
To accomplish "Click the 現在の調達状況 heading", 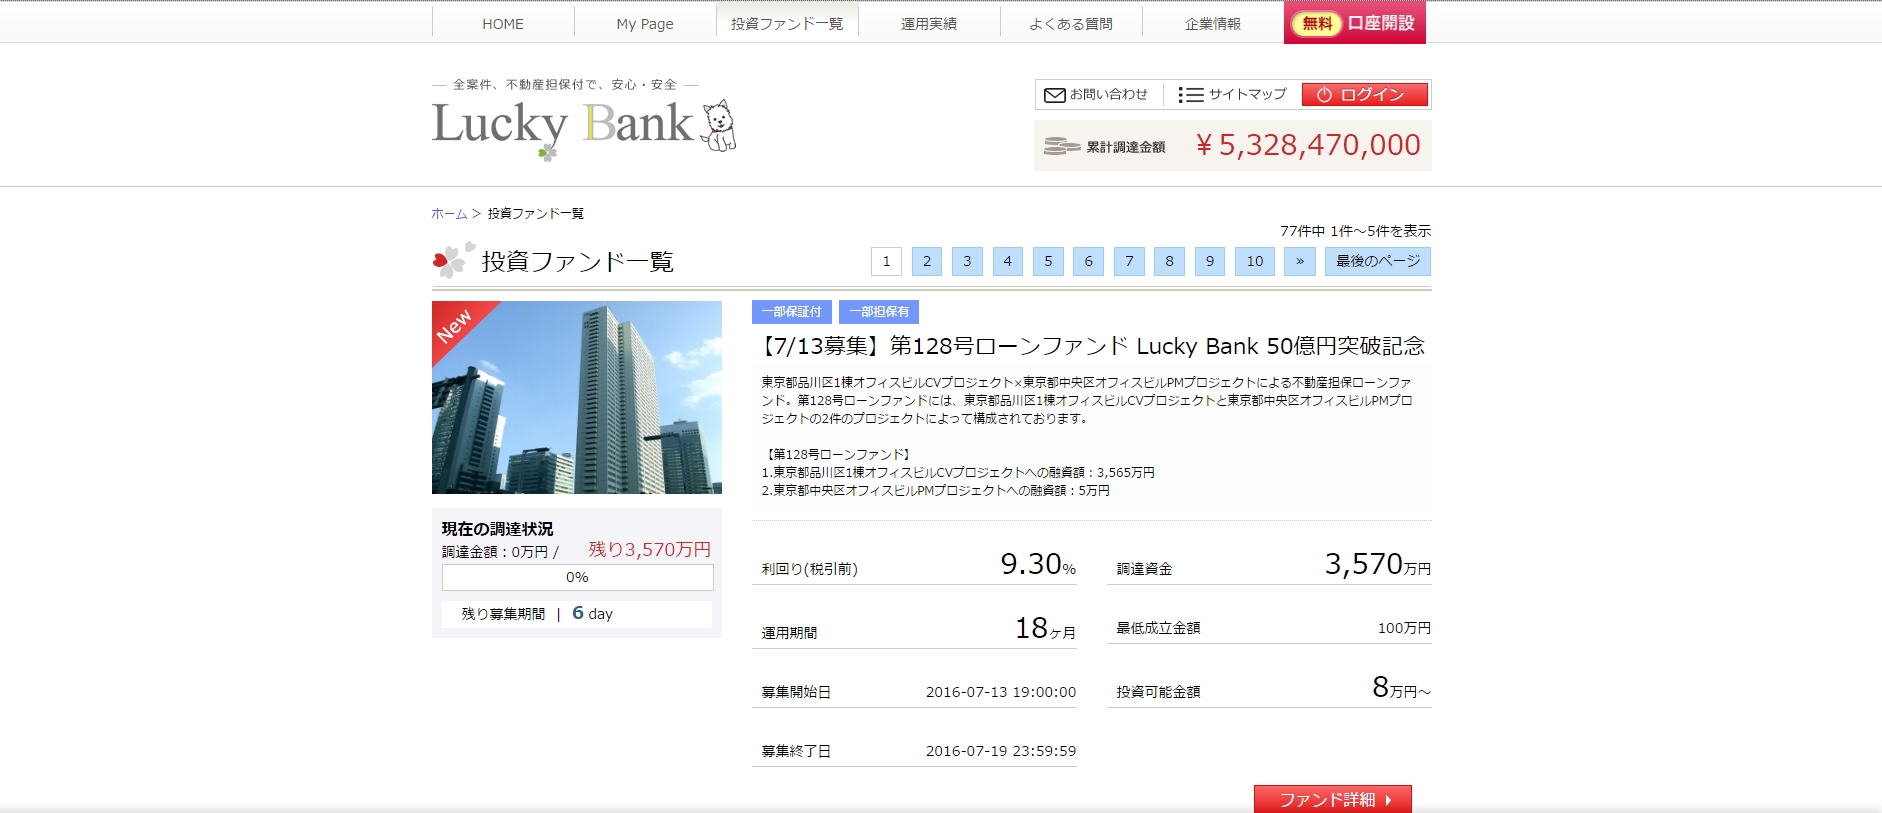I will pyautogui.click(x=497, y=529).
